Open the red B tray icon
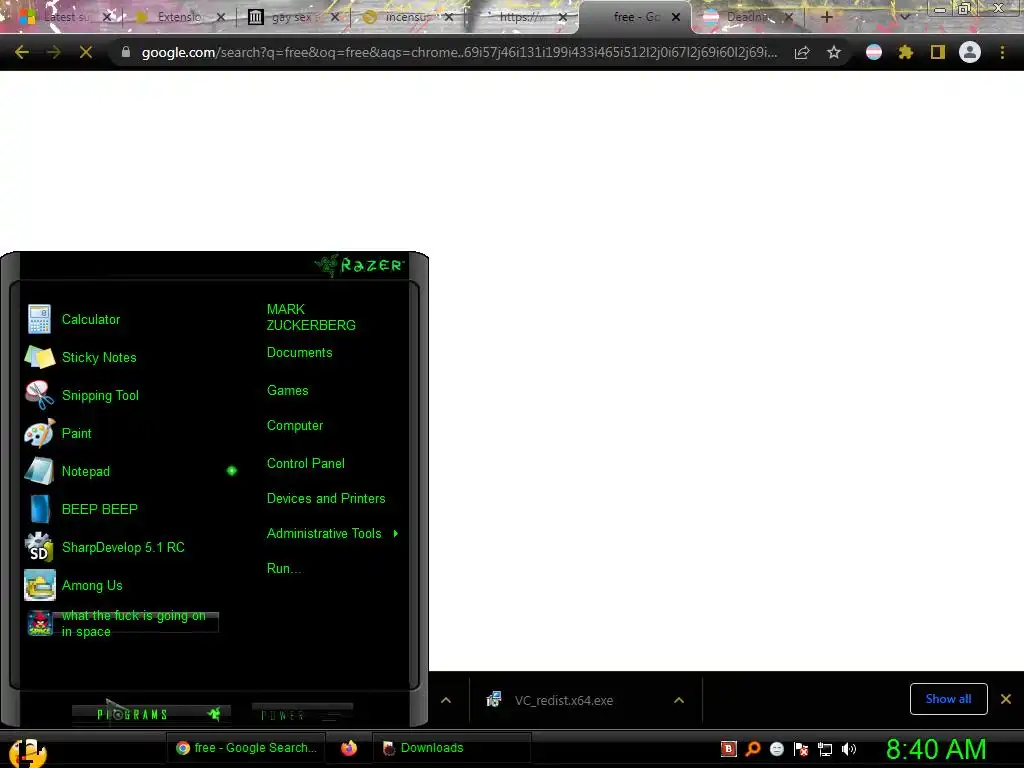Screen dimensions: 1024x768 (729, 749)
